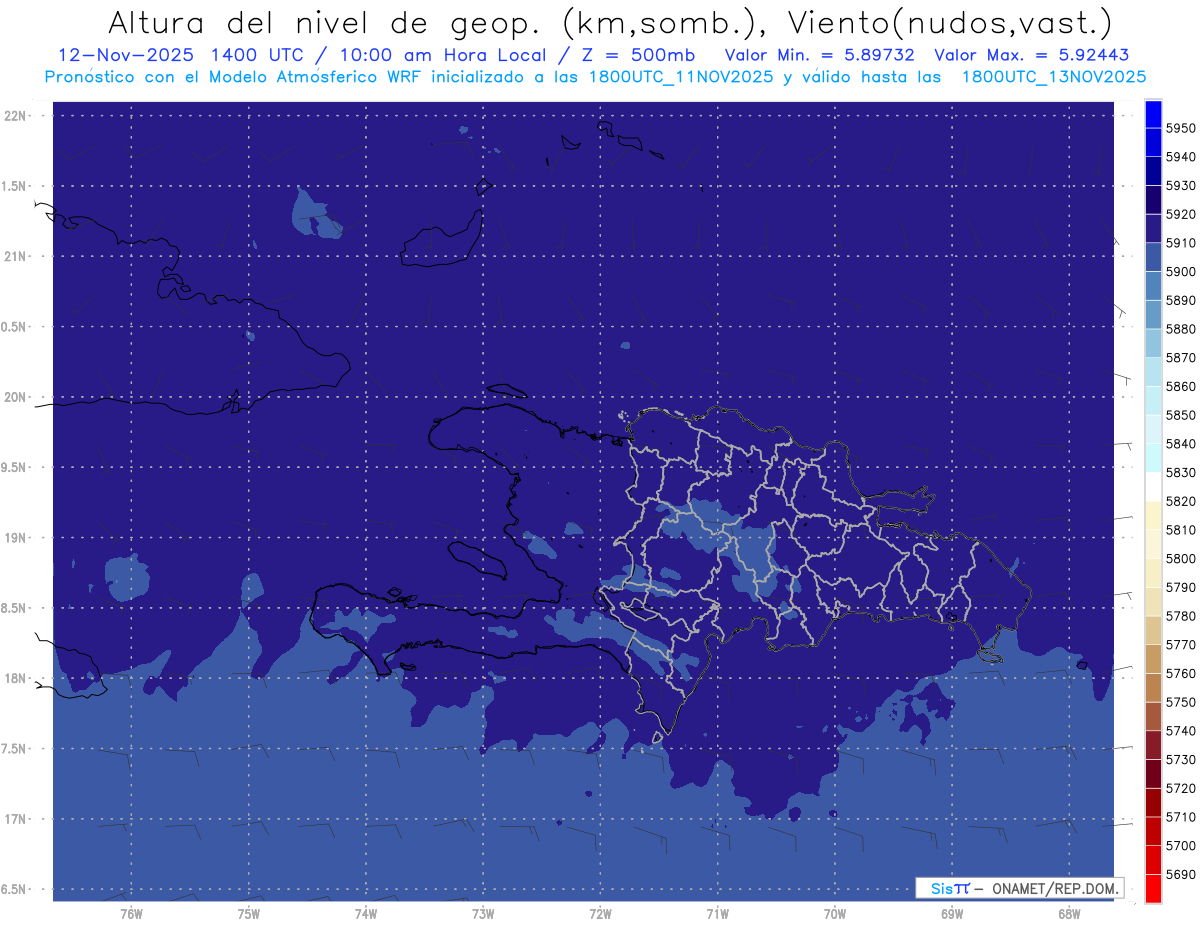Click the '73W' longitude label

pos(483,914)
